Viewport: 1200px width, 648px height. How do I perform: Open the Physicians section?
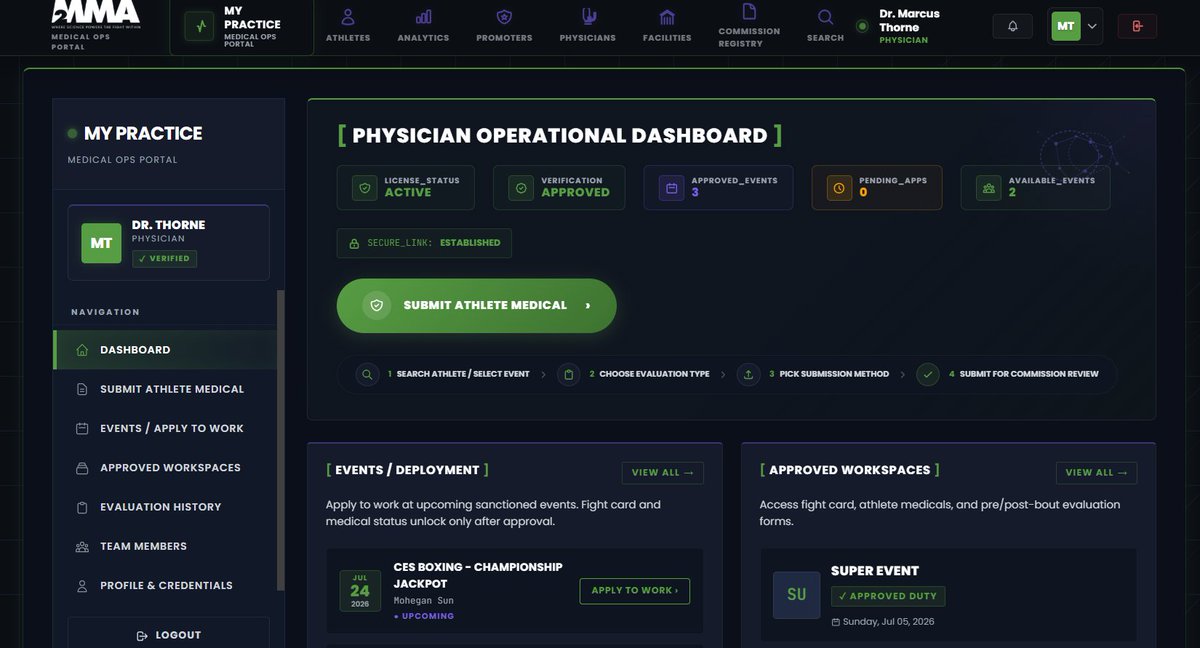588,26
